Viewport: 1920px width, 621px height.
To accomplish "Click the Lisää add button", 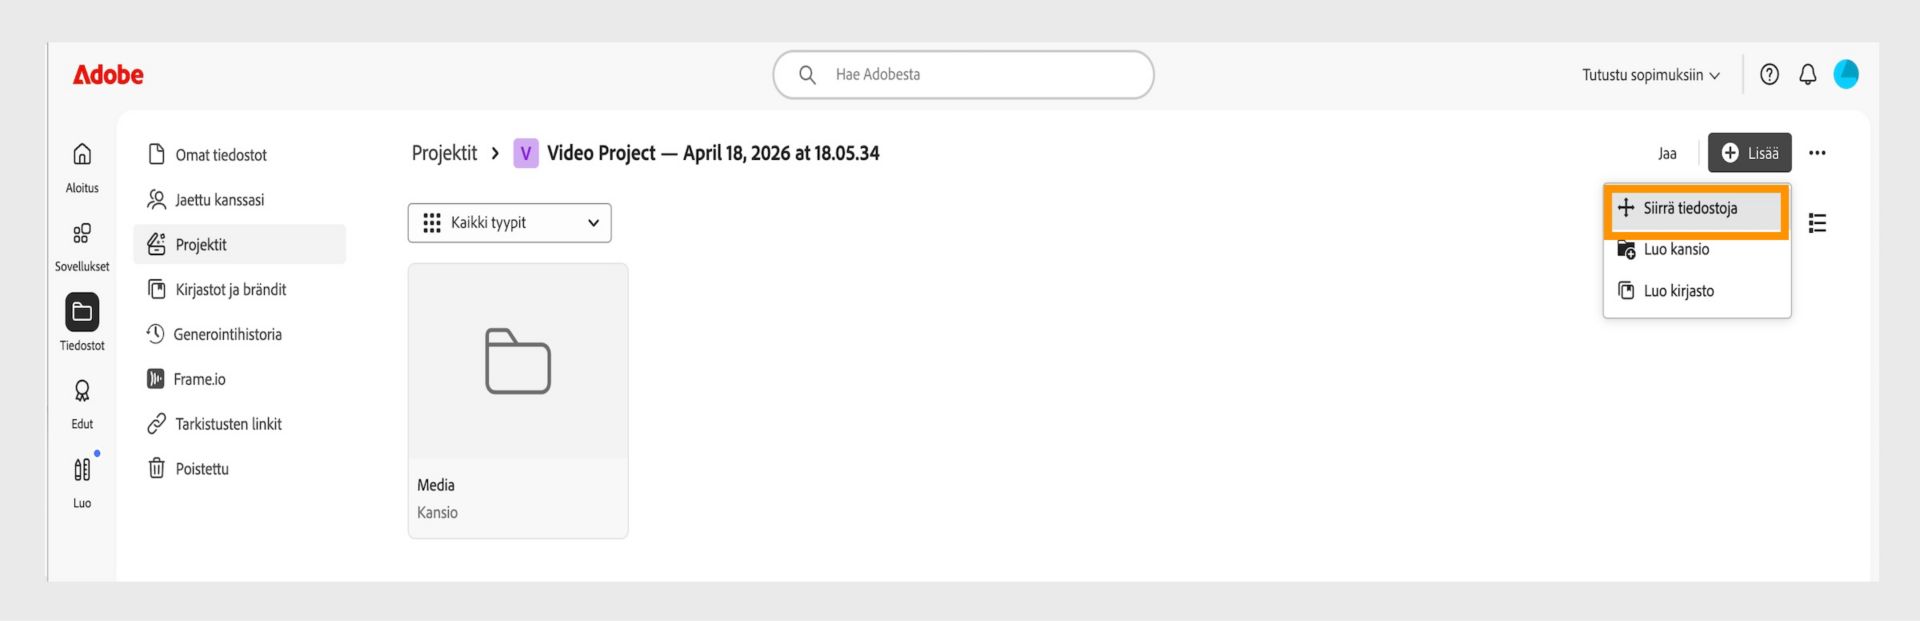I will (x=1749, y=153).
